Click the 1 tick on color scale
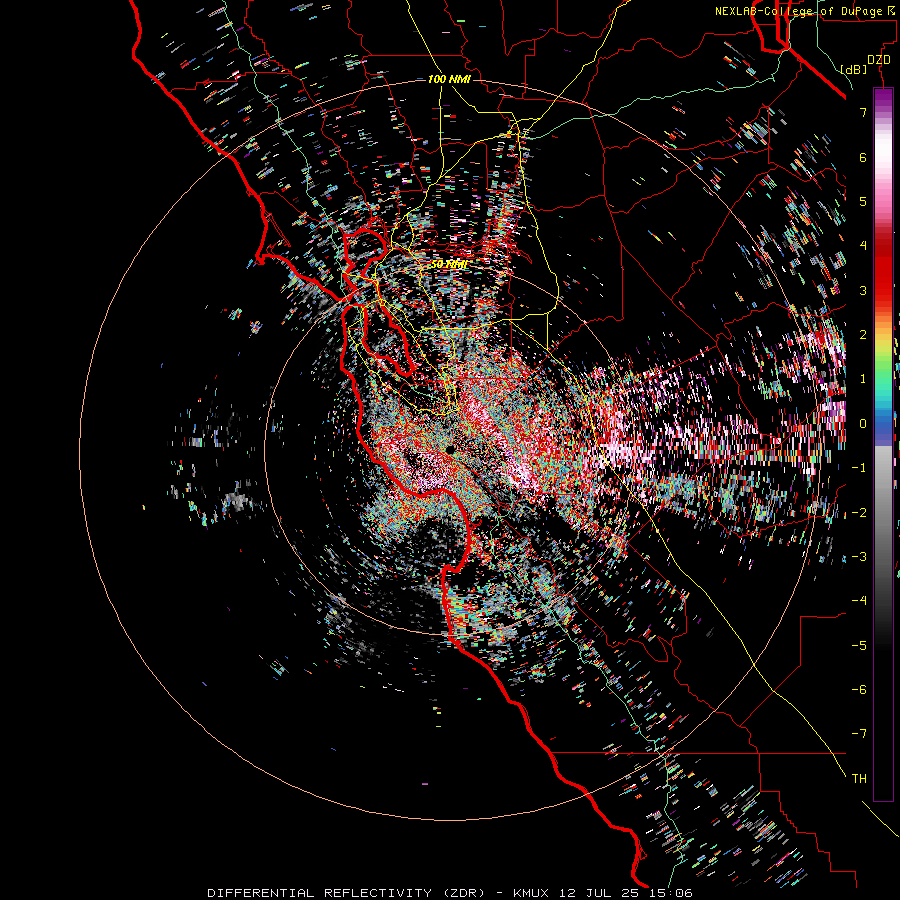Screen dimensions: 900x900 [863, 379]
